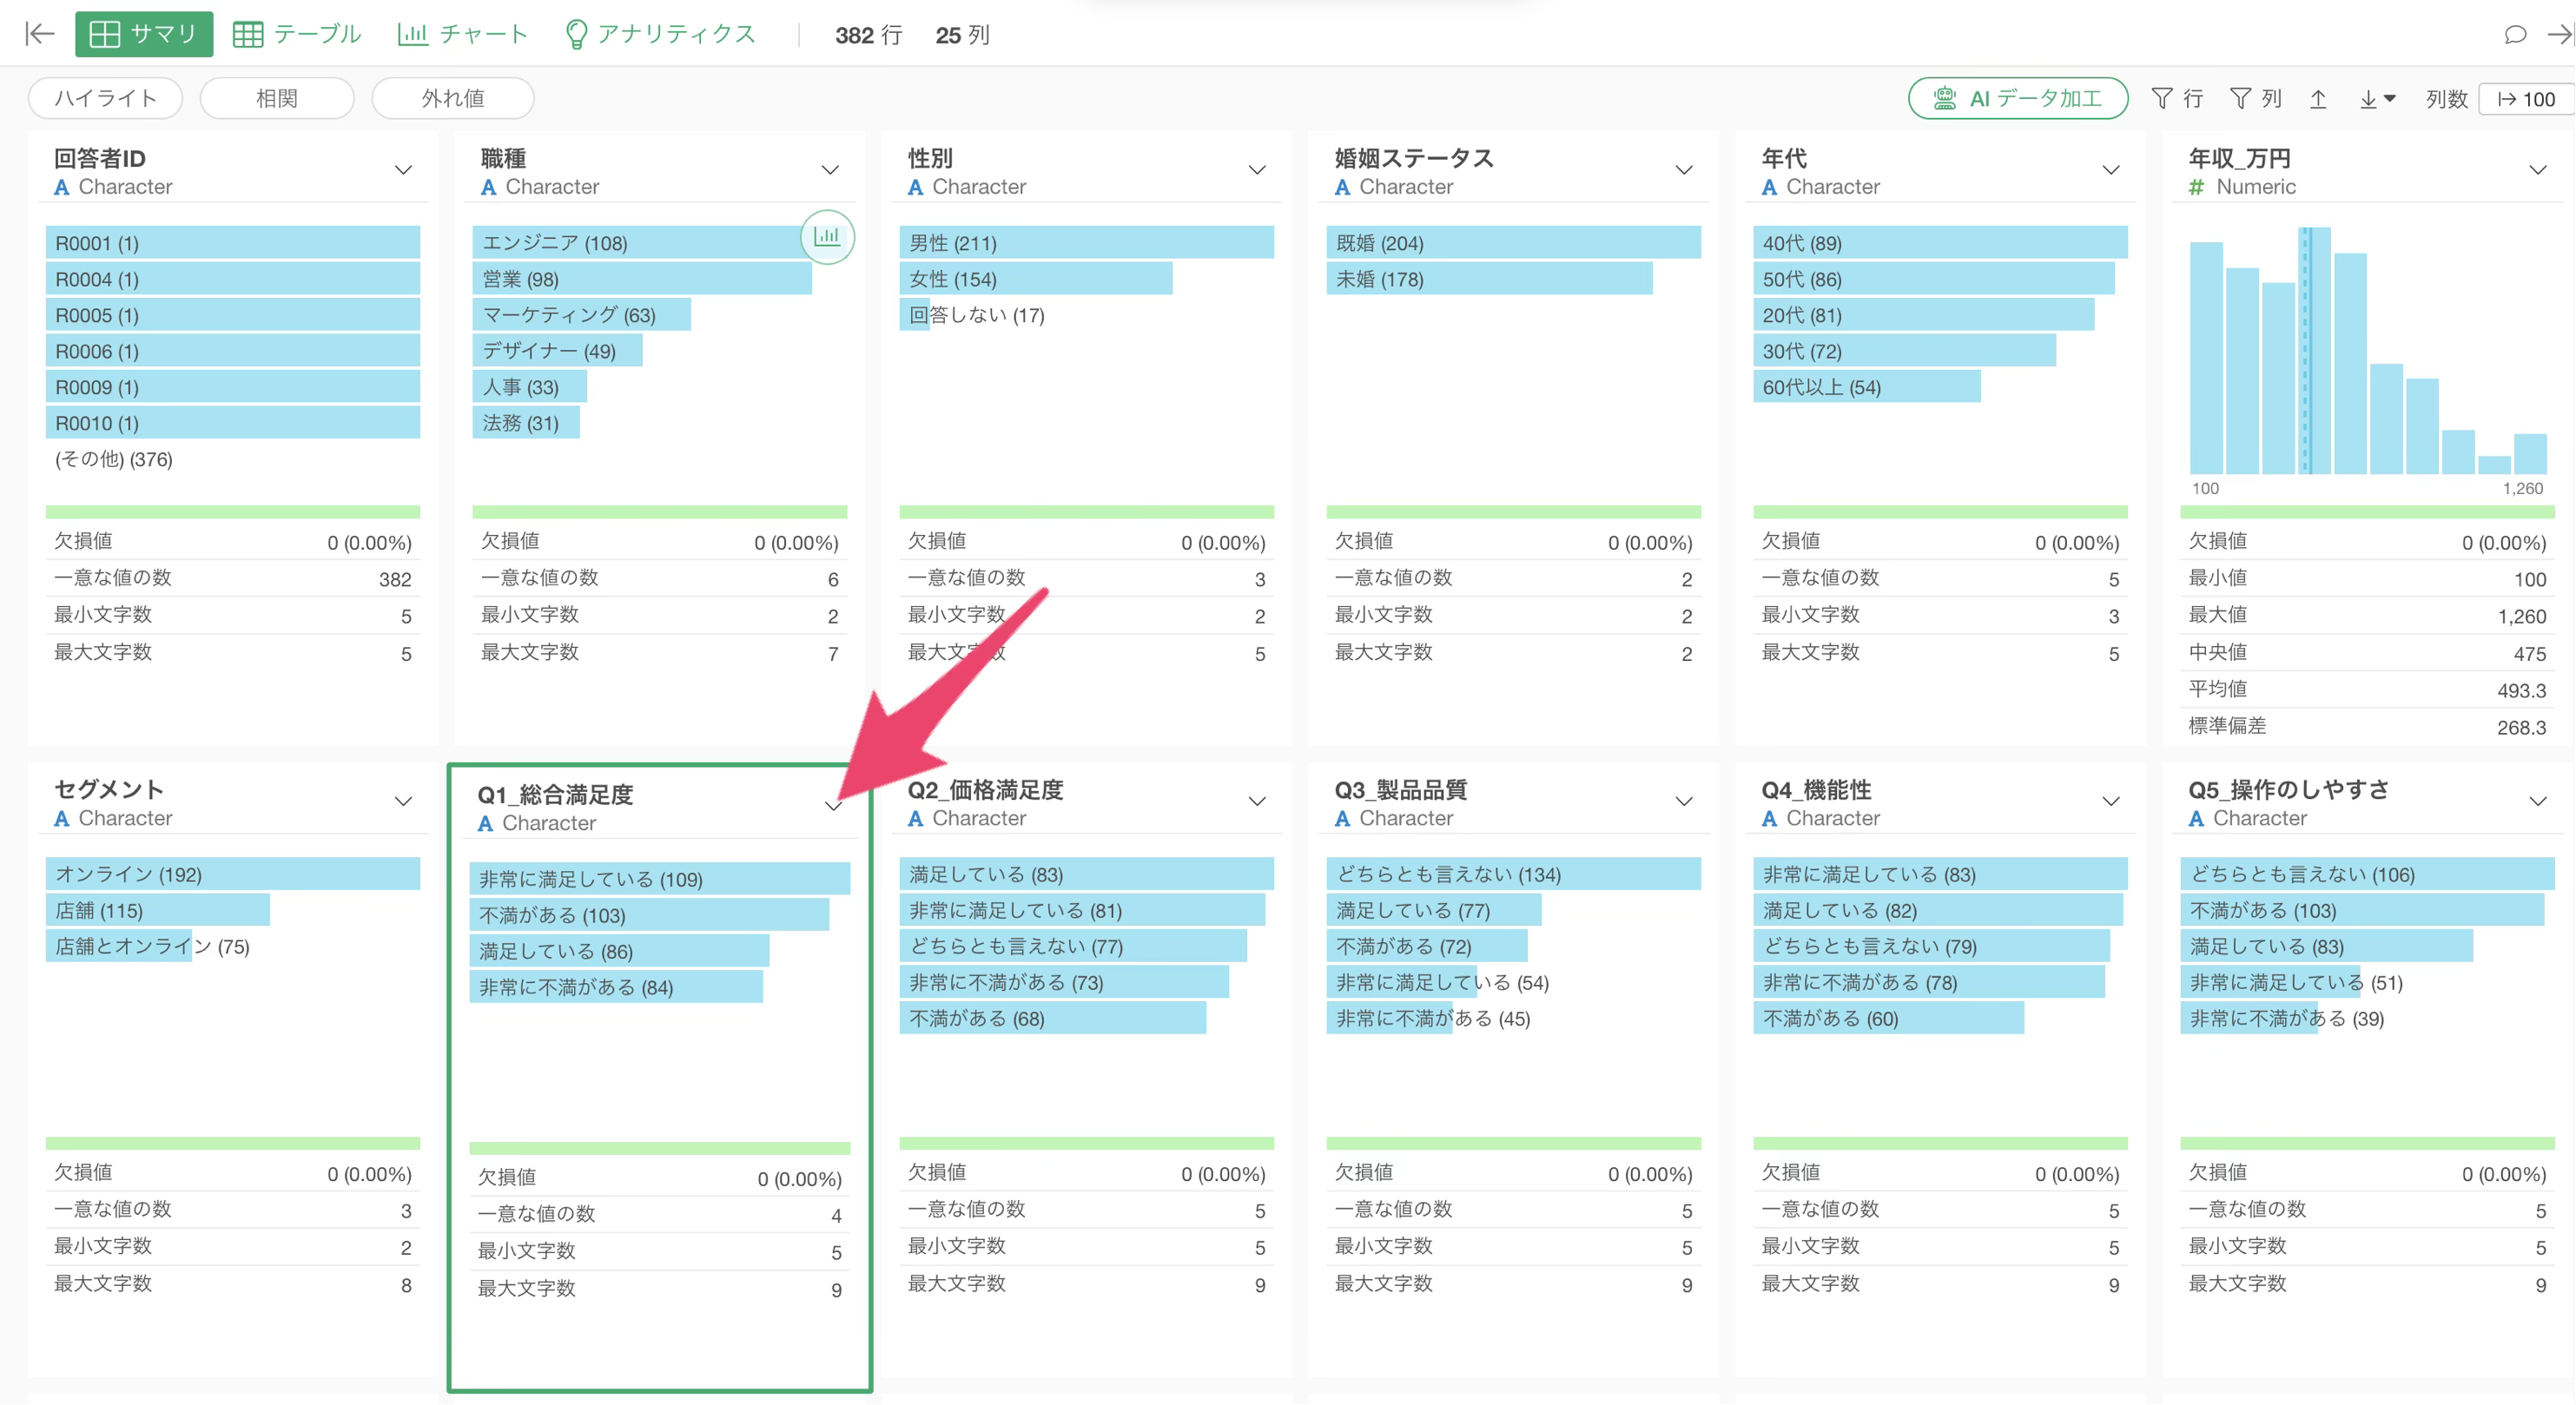This screenshot has height=1405, width=2576.
Task: Toggle the 相関 pill button
Action: 277,98
